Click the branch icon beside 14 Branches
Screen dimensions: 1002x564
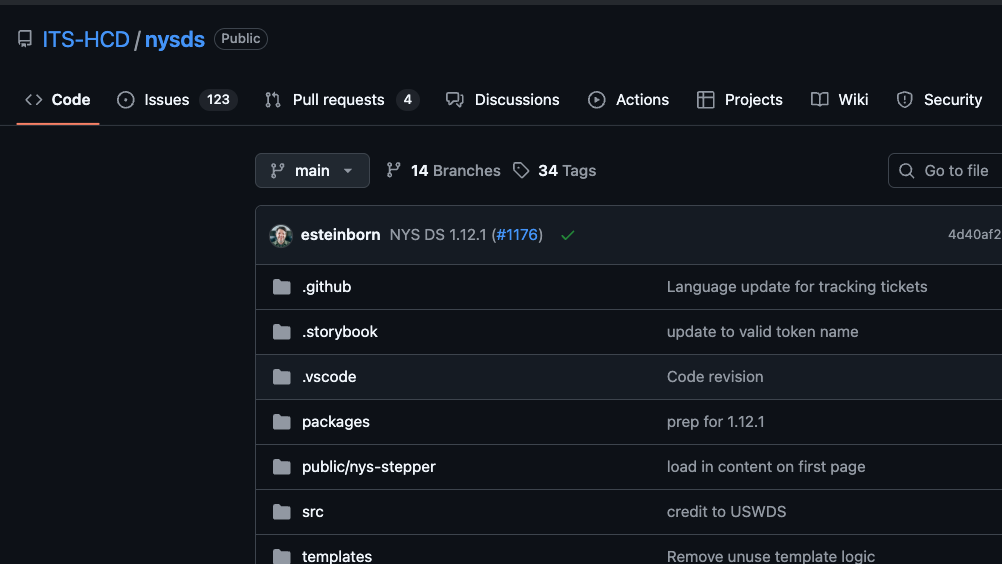click(x=394, y=171)
